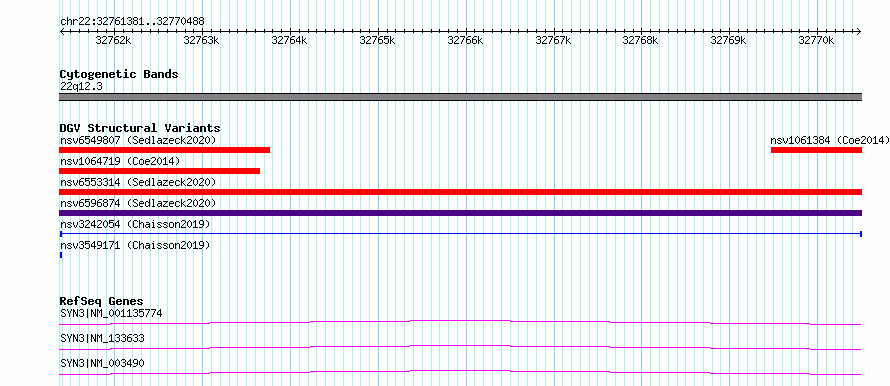Click the magenta line of SYN3|NM_001135774
Viewport: 890px width, 386px height.
(460, 322)
